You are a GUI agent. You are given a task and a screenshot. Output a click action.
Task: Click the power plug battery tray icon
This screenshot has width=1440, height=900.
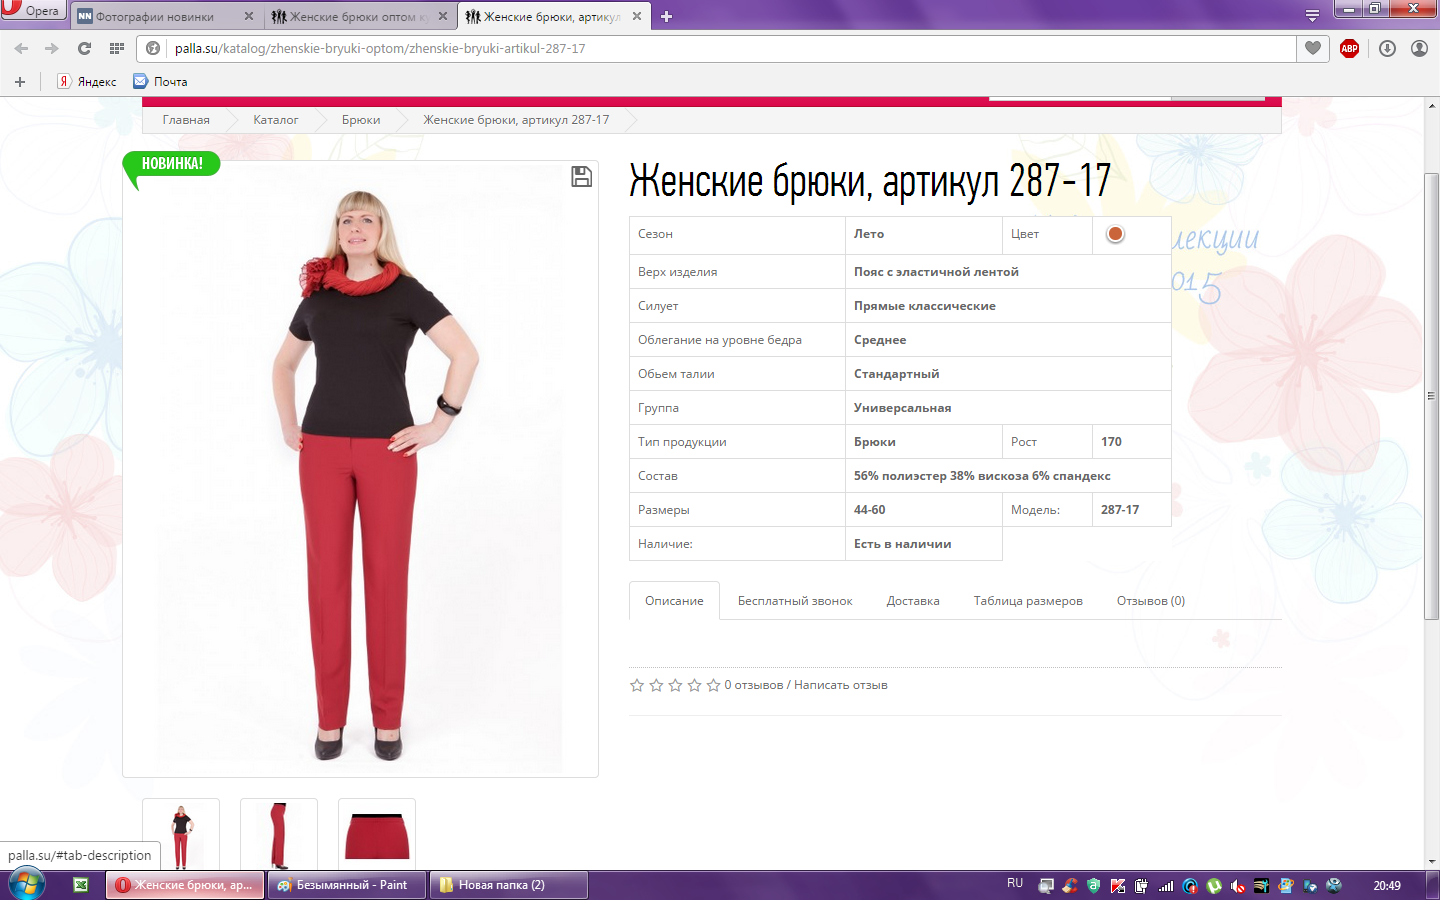[1142, 885]
